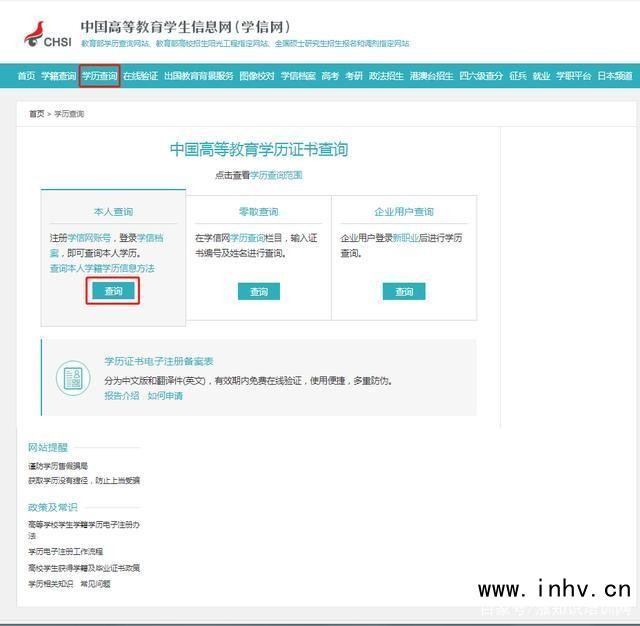Click 政策及常识 section heading
Image resolution: width=640 pixels, height=626 pixels.
pos(53,507)
